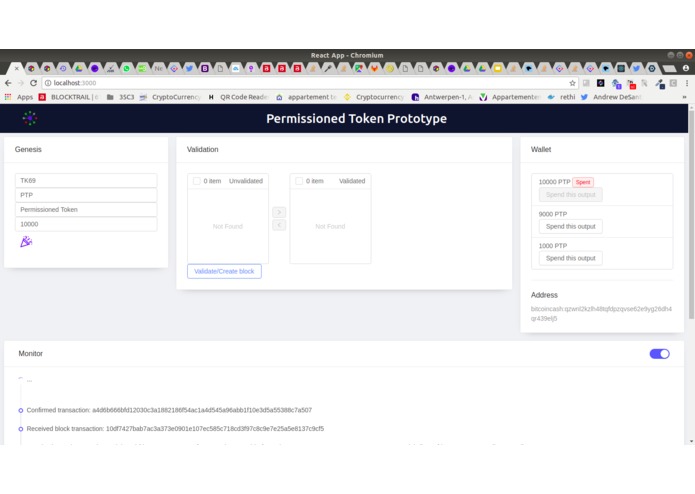
Task: Click the red Spent tag
Action: tap(583, 182)
